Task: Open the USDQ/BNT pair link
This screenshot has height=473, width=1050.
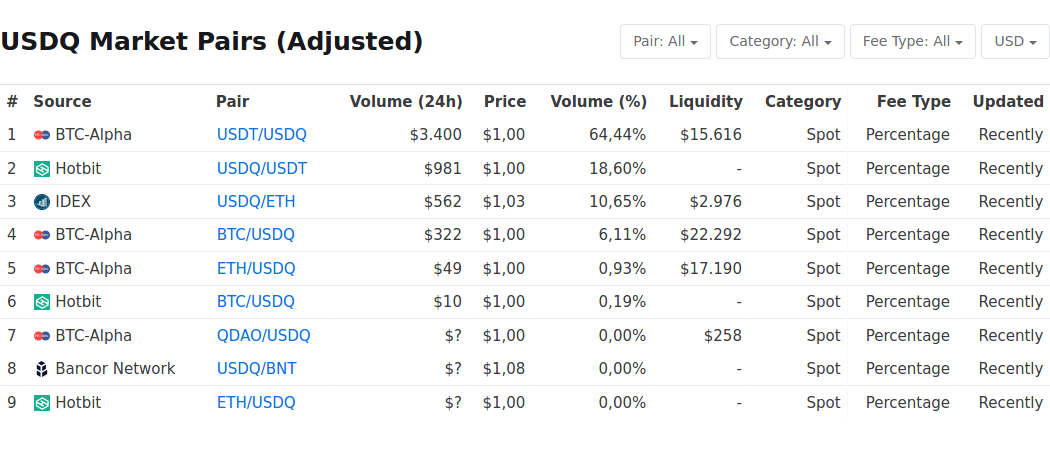Action: point(256,369)
